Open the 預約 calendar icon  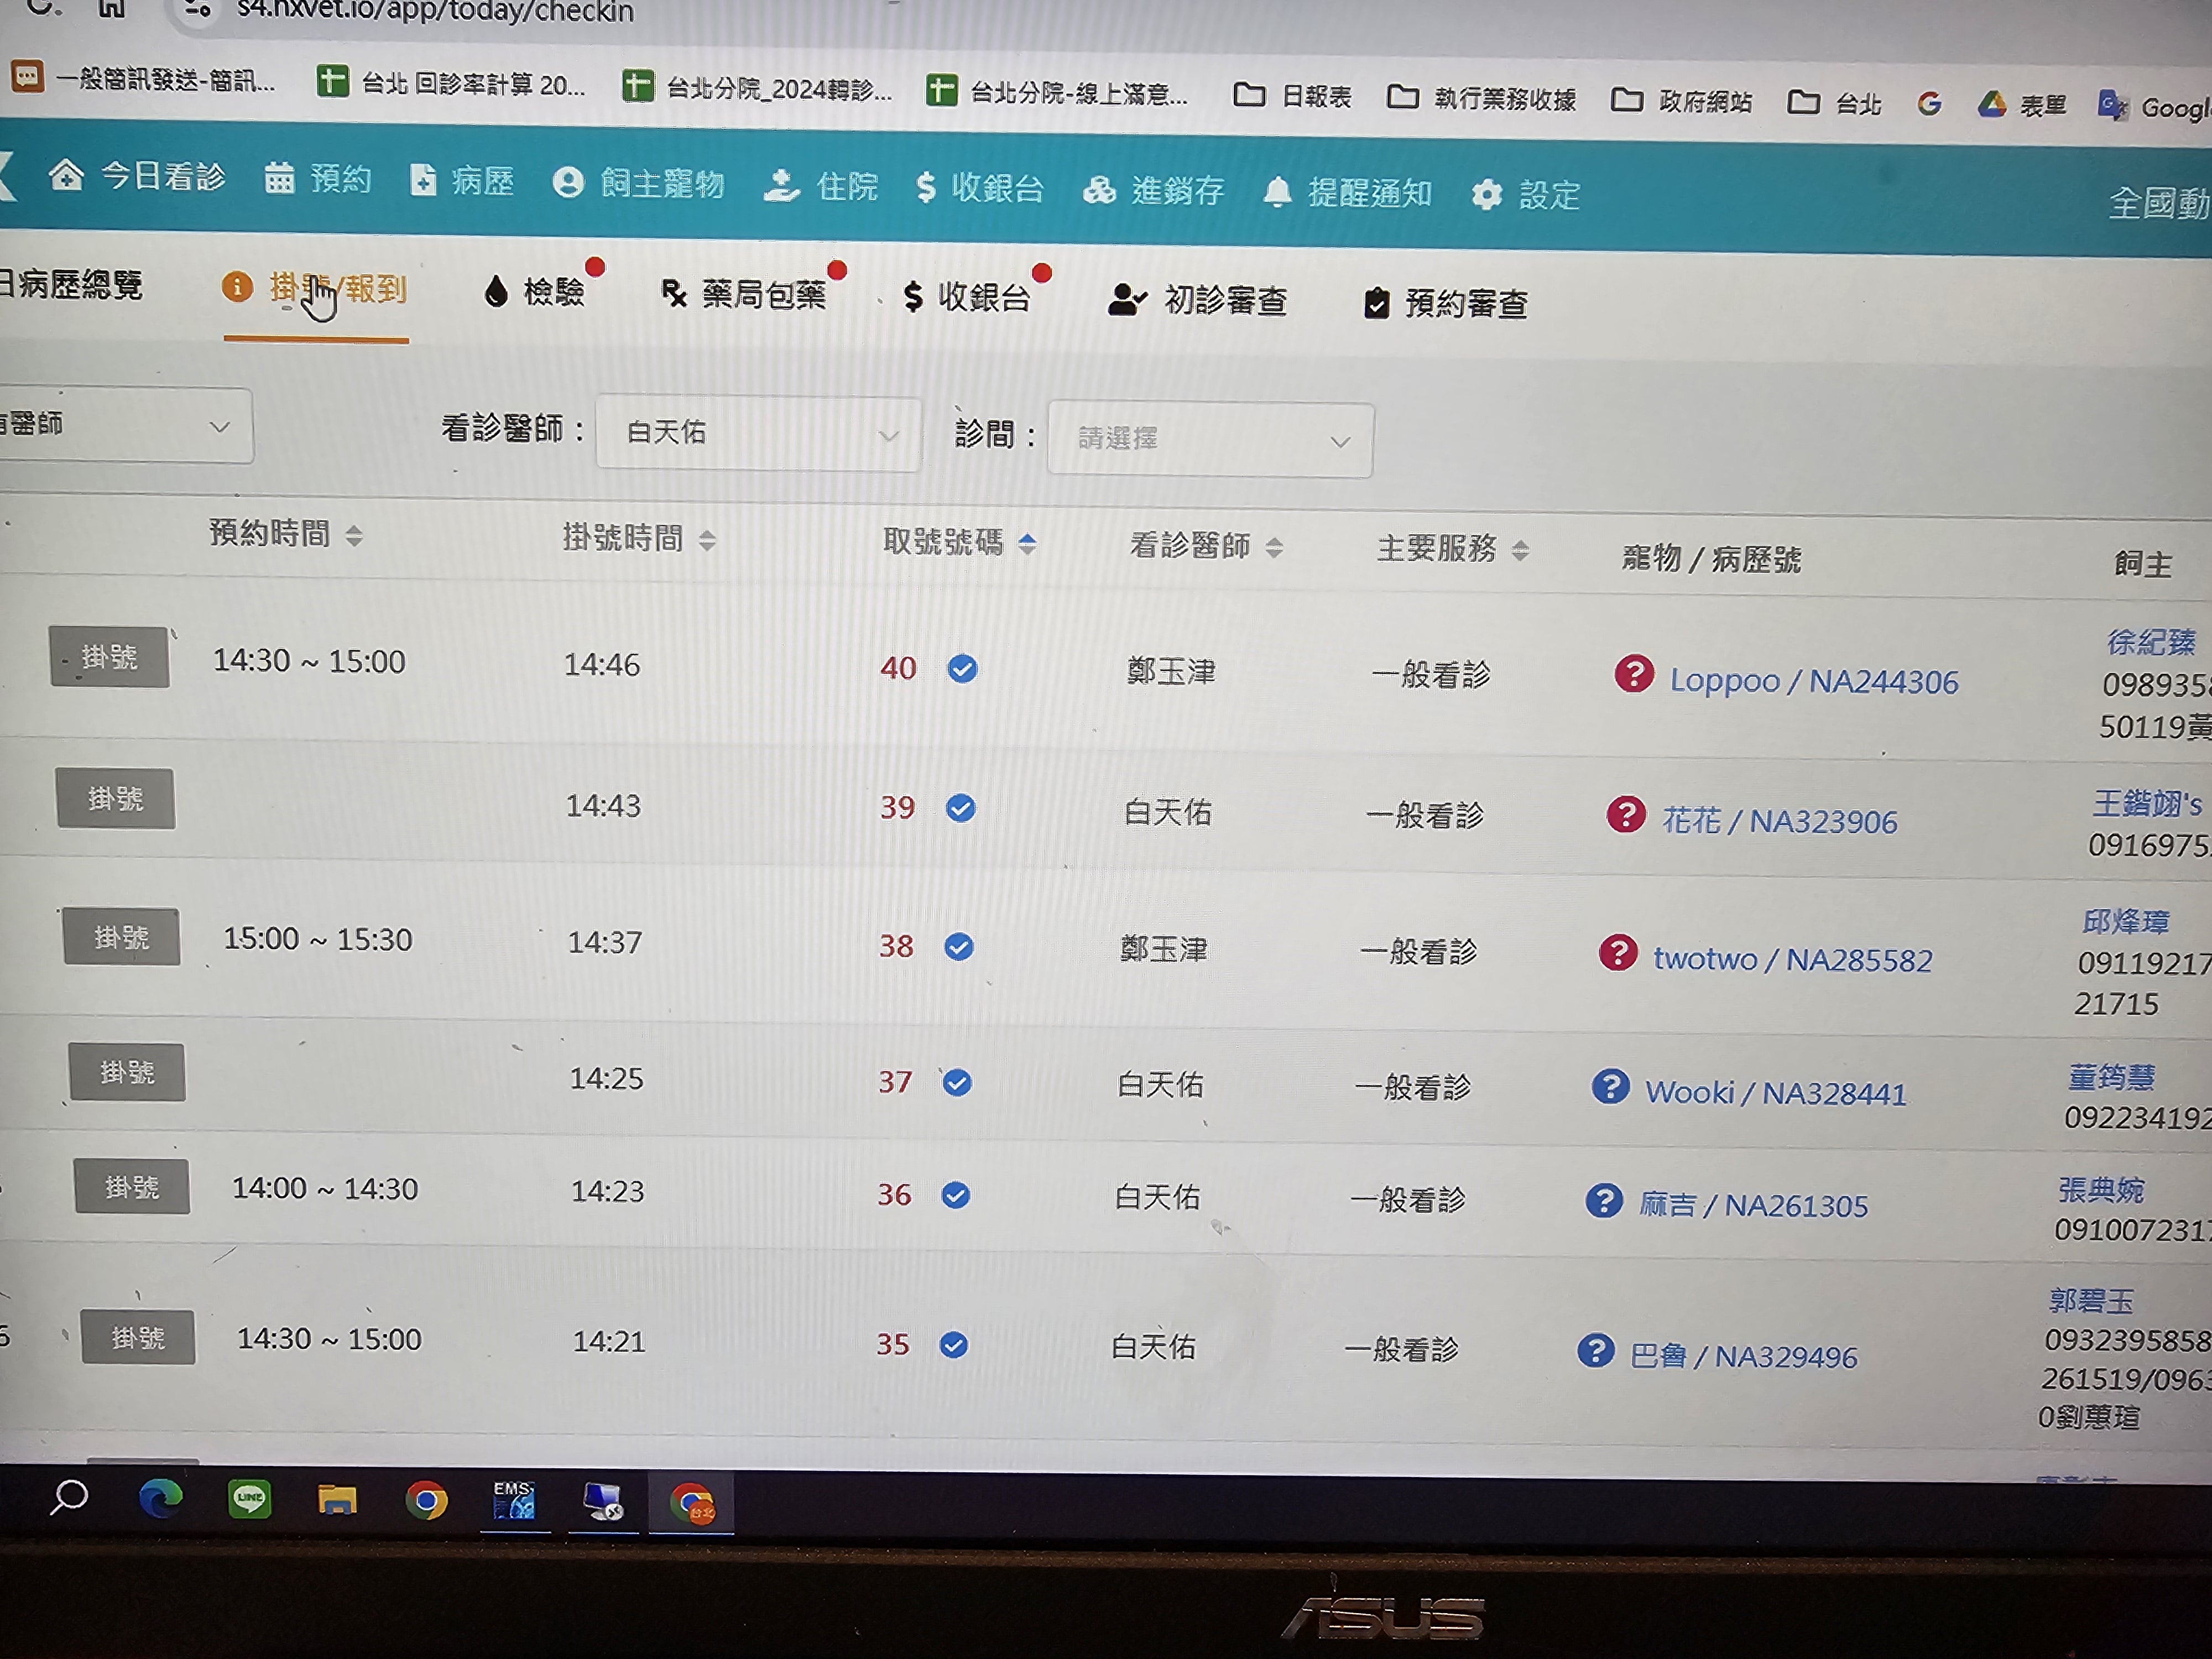click(x=279, y=178)
